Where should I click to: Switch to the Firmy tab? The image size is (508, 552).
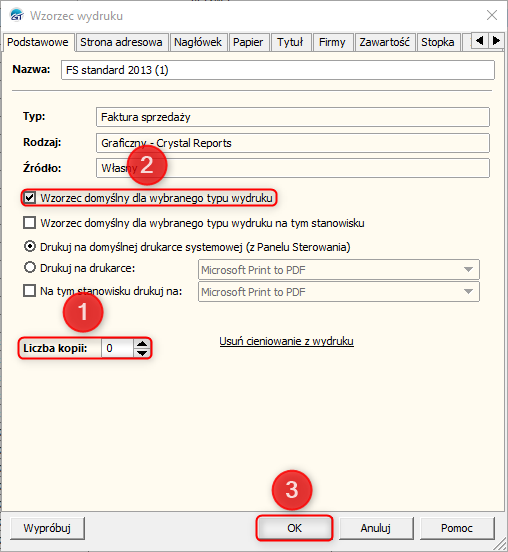click(332, 42)
